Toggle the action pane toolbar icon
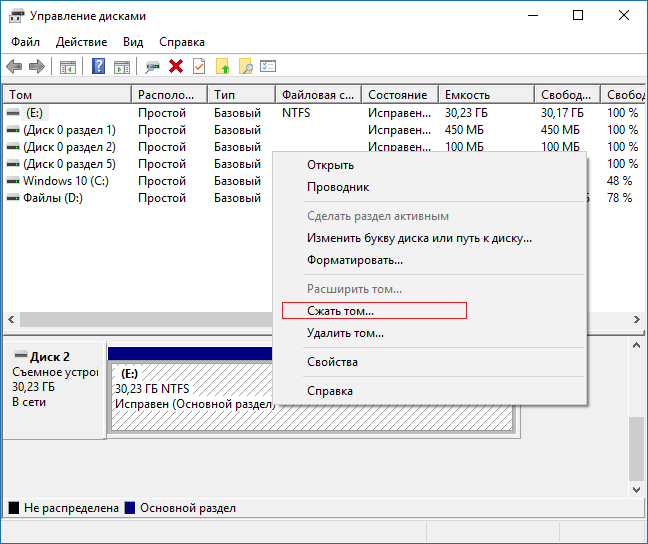Image resolution: width=648 pixels, height=544 pixels. coord(122,66)
